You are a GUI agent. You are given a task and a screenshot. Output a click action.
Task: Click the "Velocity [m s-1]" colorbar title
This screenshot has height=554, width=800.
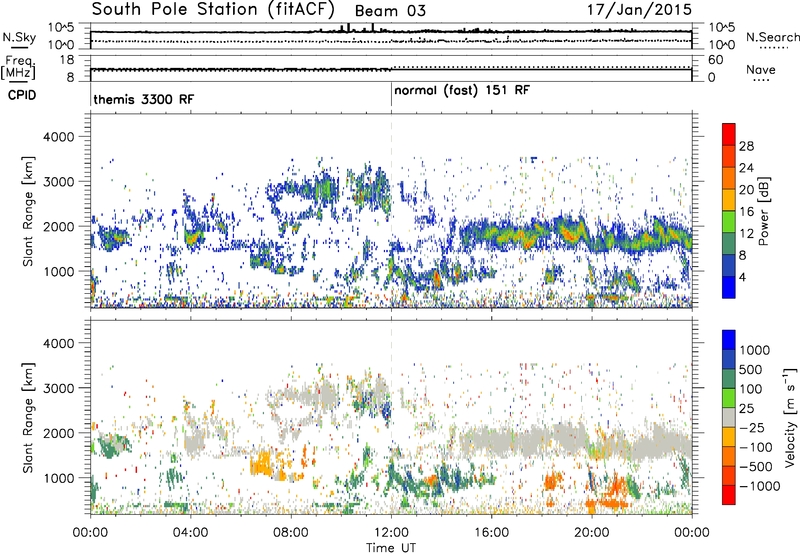pos(790,417)
